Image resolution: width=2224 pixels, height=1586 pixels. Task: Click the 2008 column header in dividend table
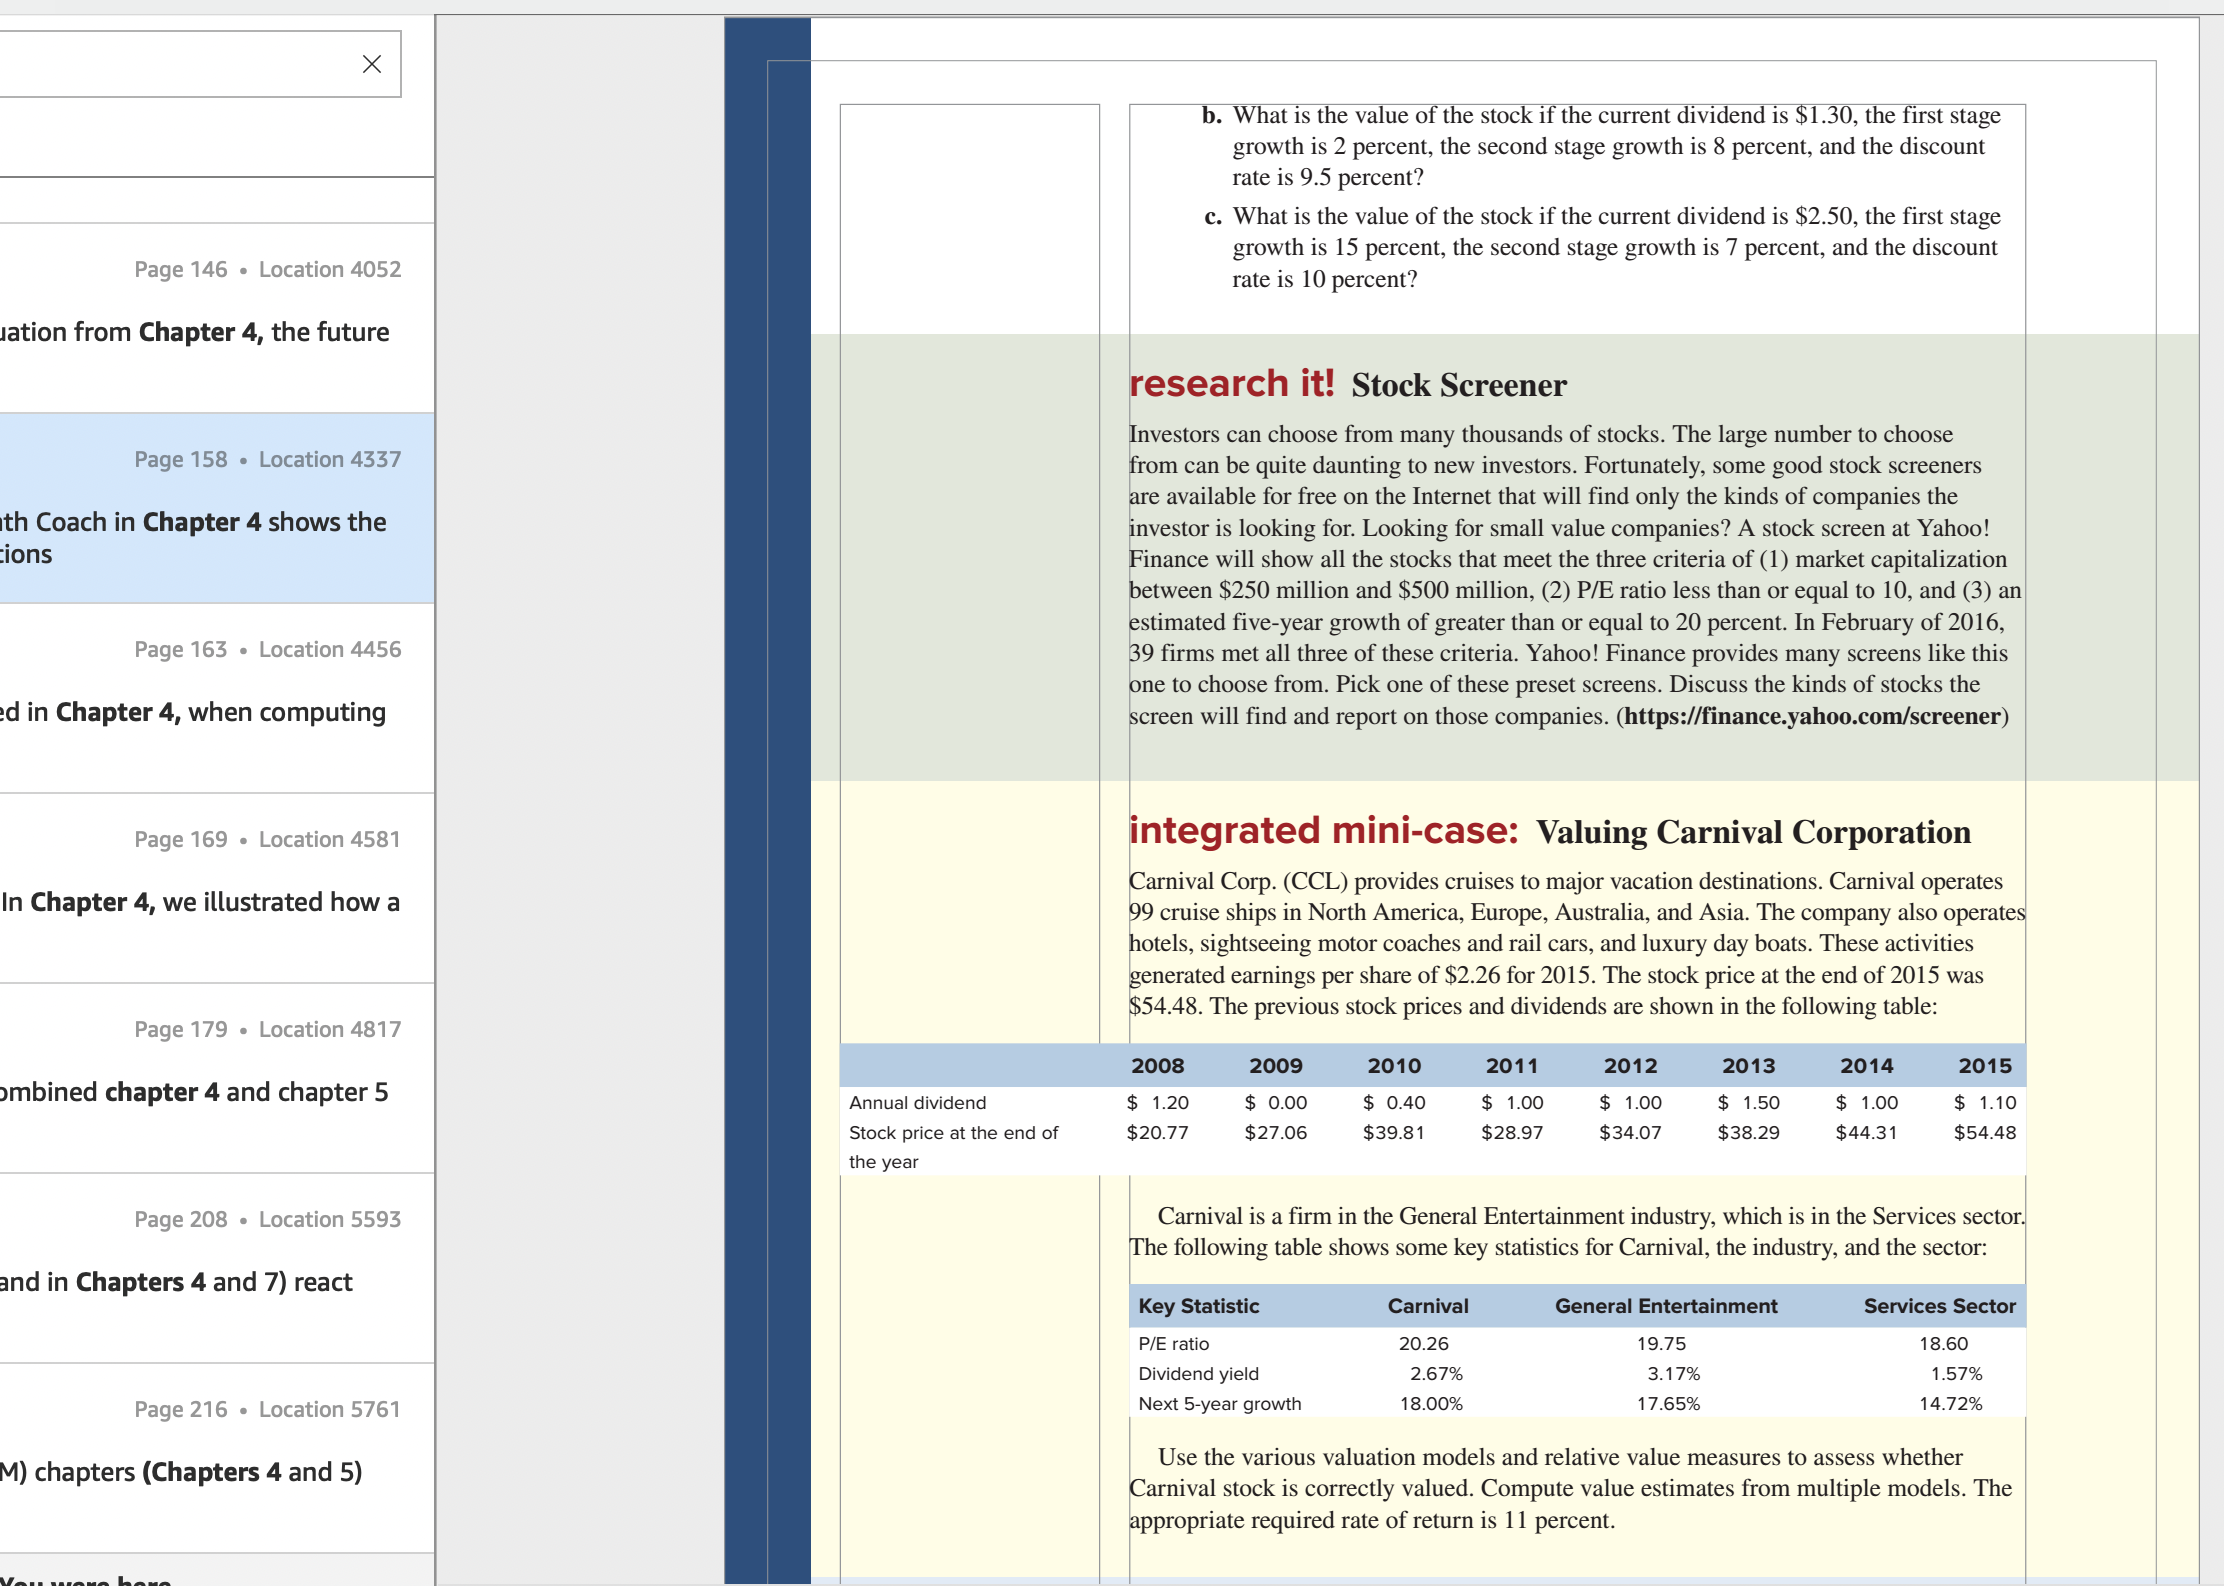point(1157,1066)
